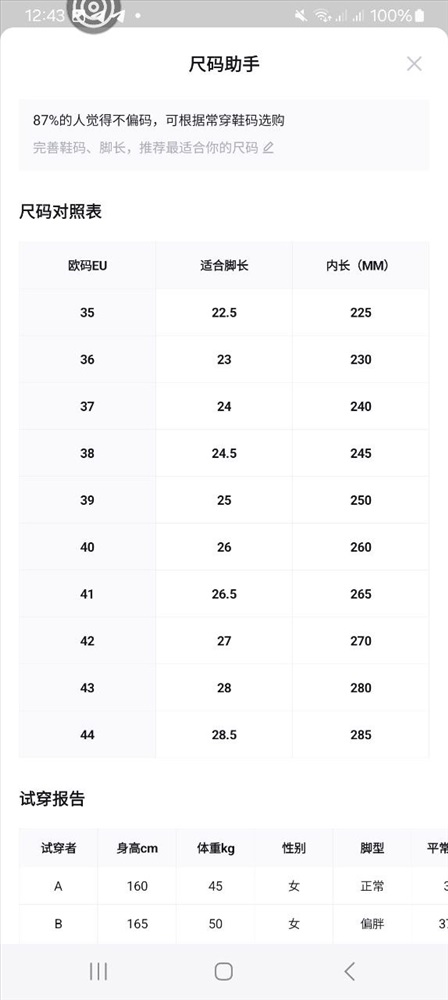Tap the 内长（MM） column header
The width and height of the screenshot is (448, 1000).
361,266
